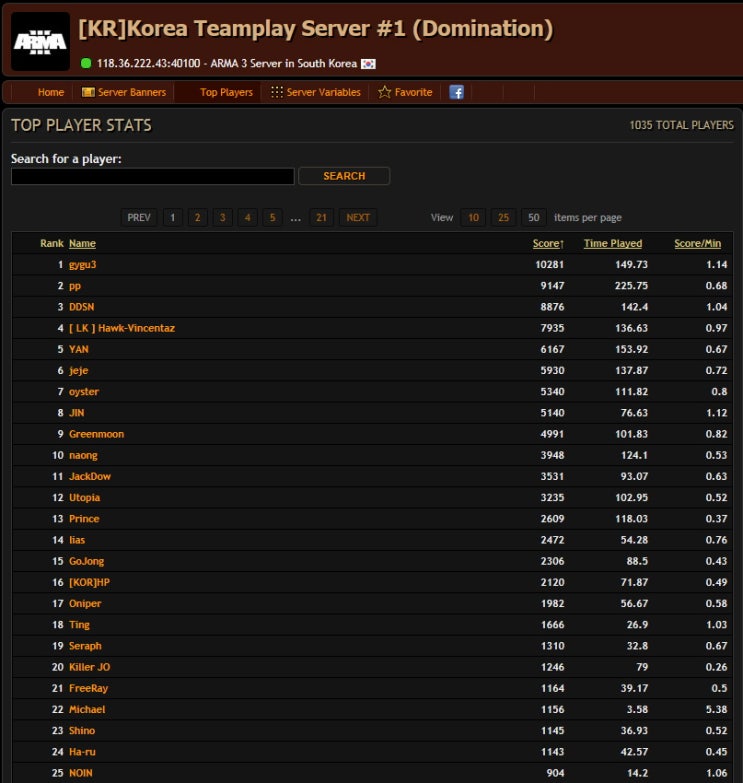
Task: Open player Michael profile
Action: point(87,710)
